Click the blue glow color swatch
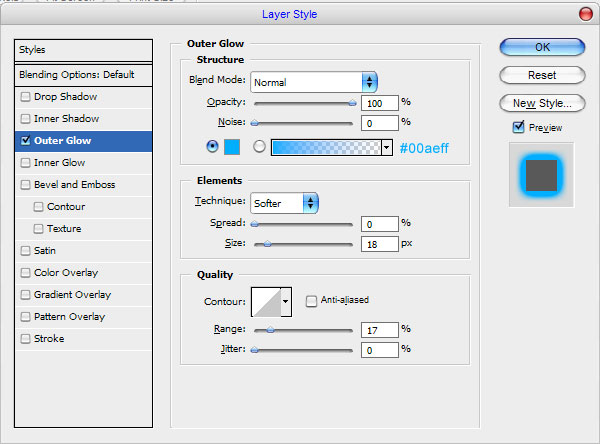600x444 pixels. [x=232, y=147]
